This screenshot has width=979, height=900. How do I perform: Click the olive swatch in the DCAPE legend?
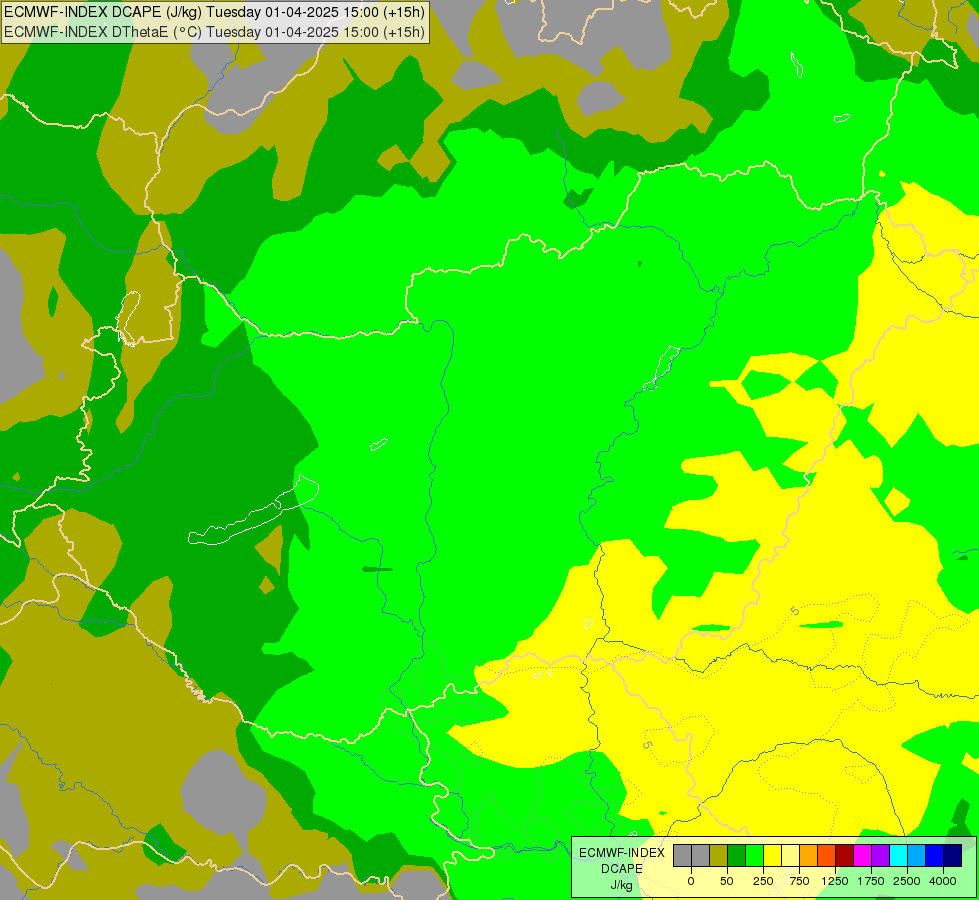coord(719,856)
